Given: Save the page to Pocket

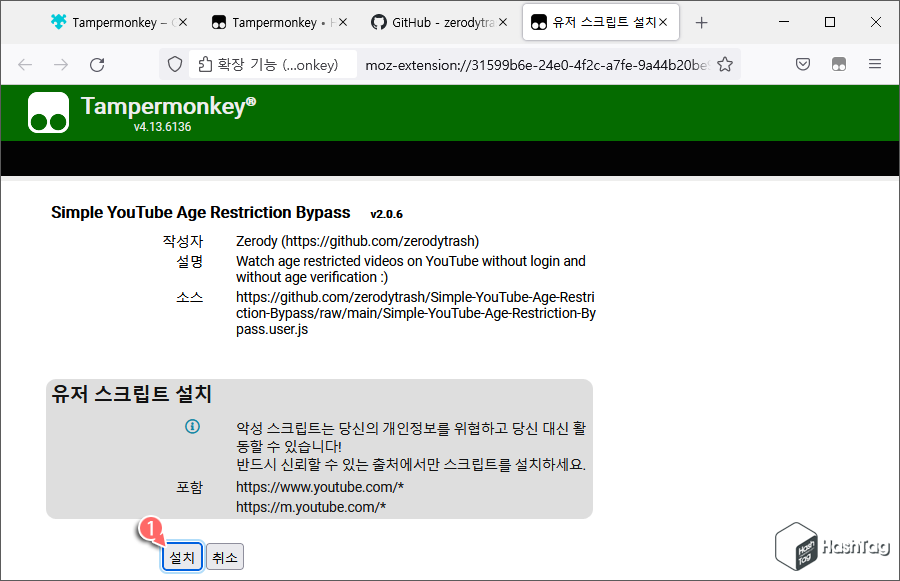Looking at the screenshot, I should tap(802, 63).
